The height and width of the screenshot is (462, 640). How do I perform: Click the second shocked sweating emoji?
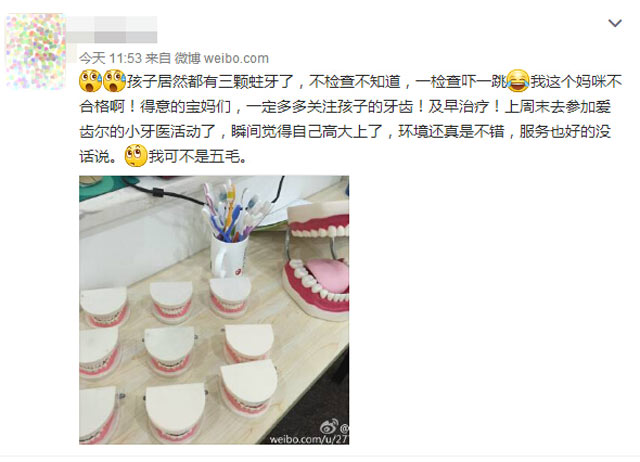(114, 81)
